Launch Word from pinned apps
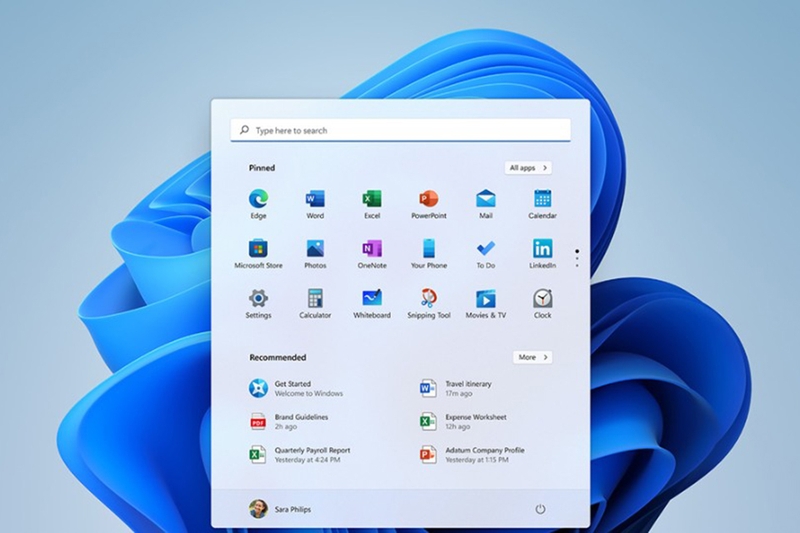 click(x=315, y=204)
